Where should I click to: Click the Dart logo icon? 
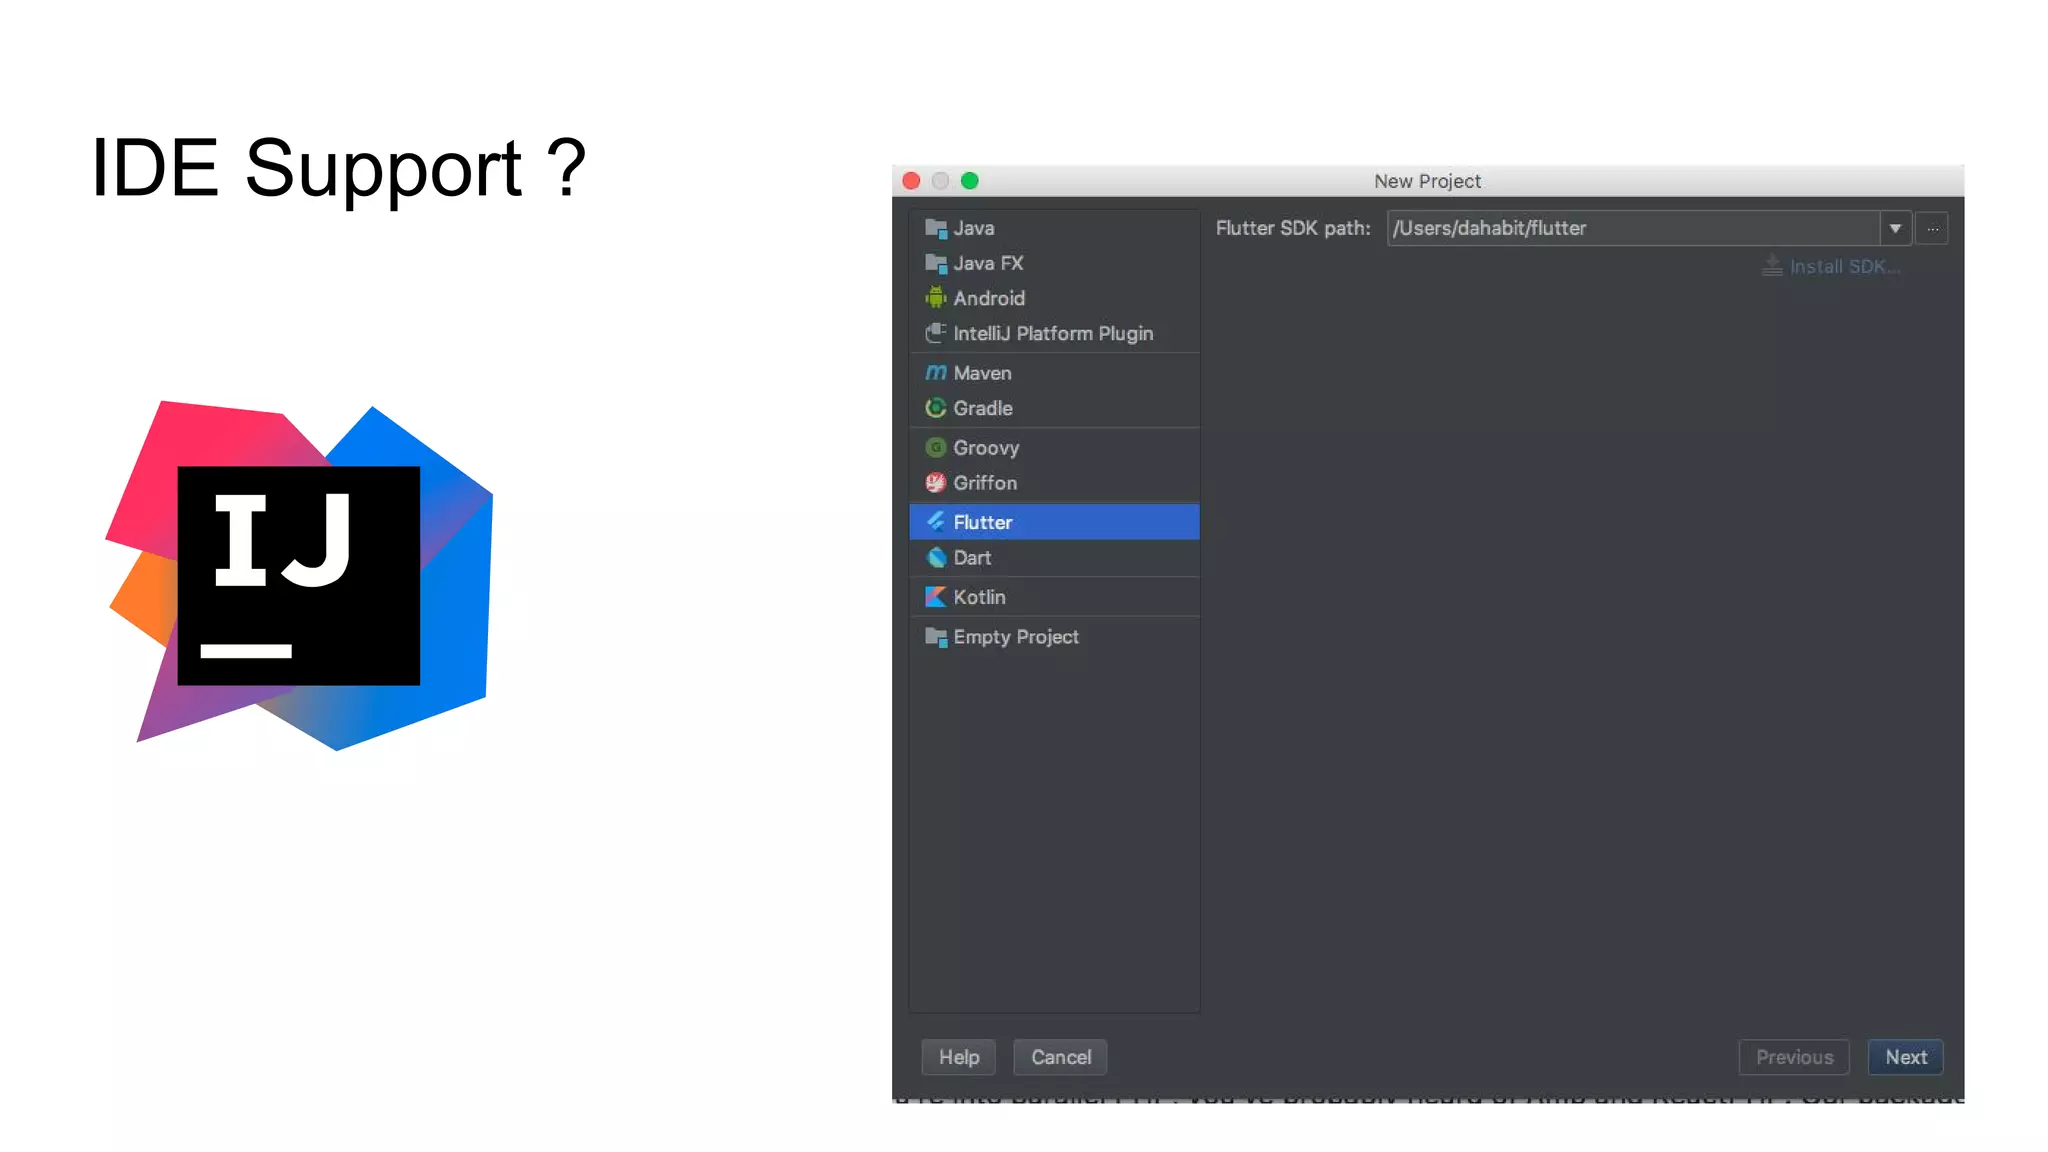pos(936,558)
